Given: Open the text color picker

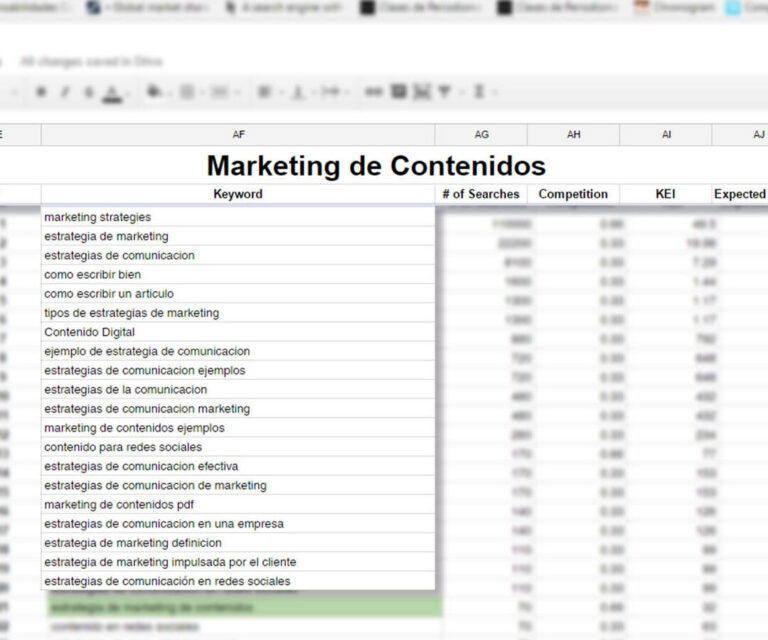Looking at the screenshot, I should tap(112, 93).
